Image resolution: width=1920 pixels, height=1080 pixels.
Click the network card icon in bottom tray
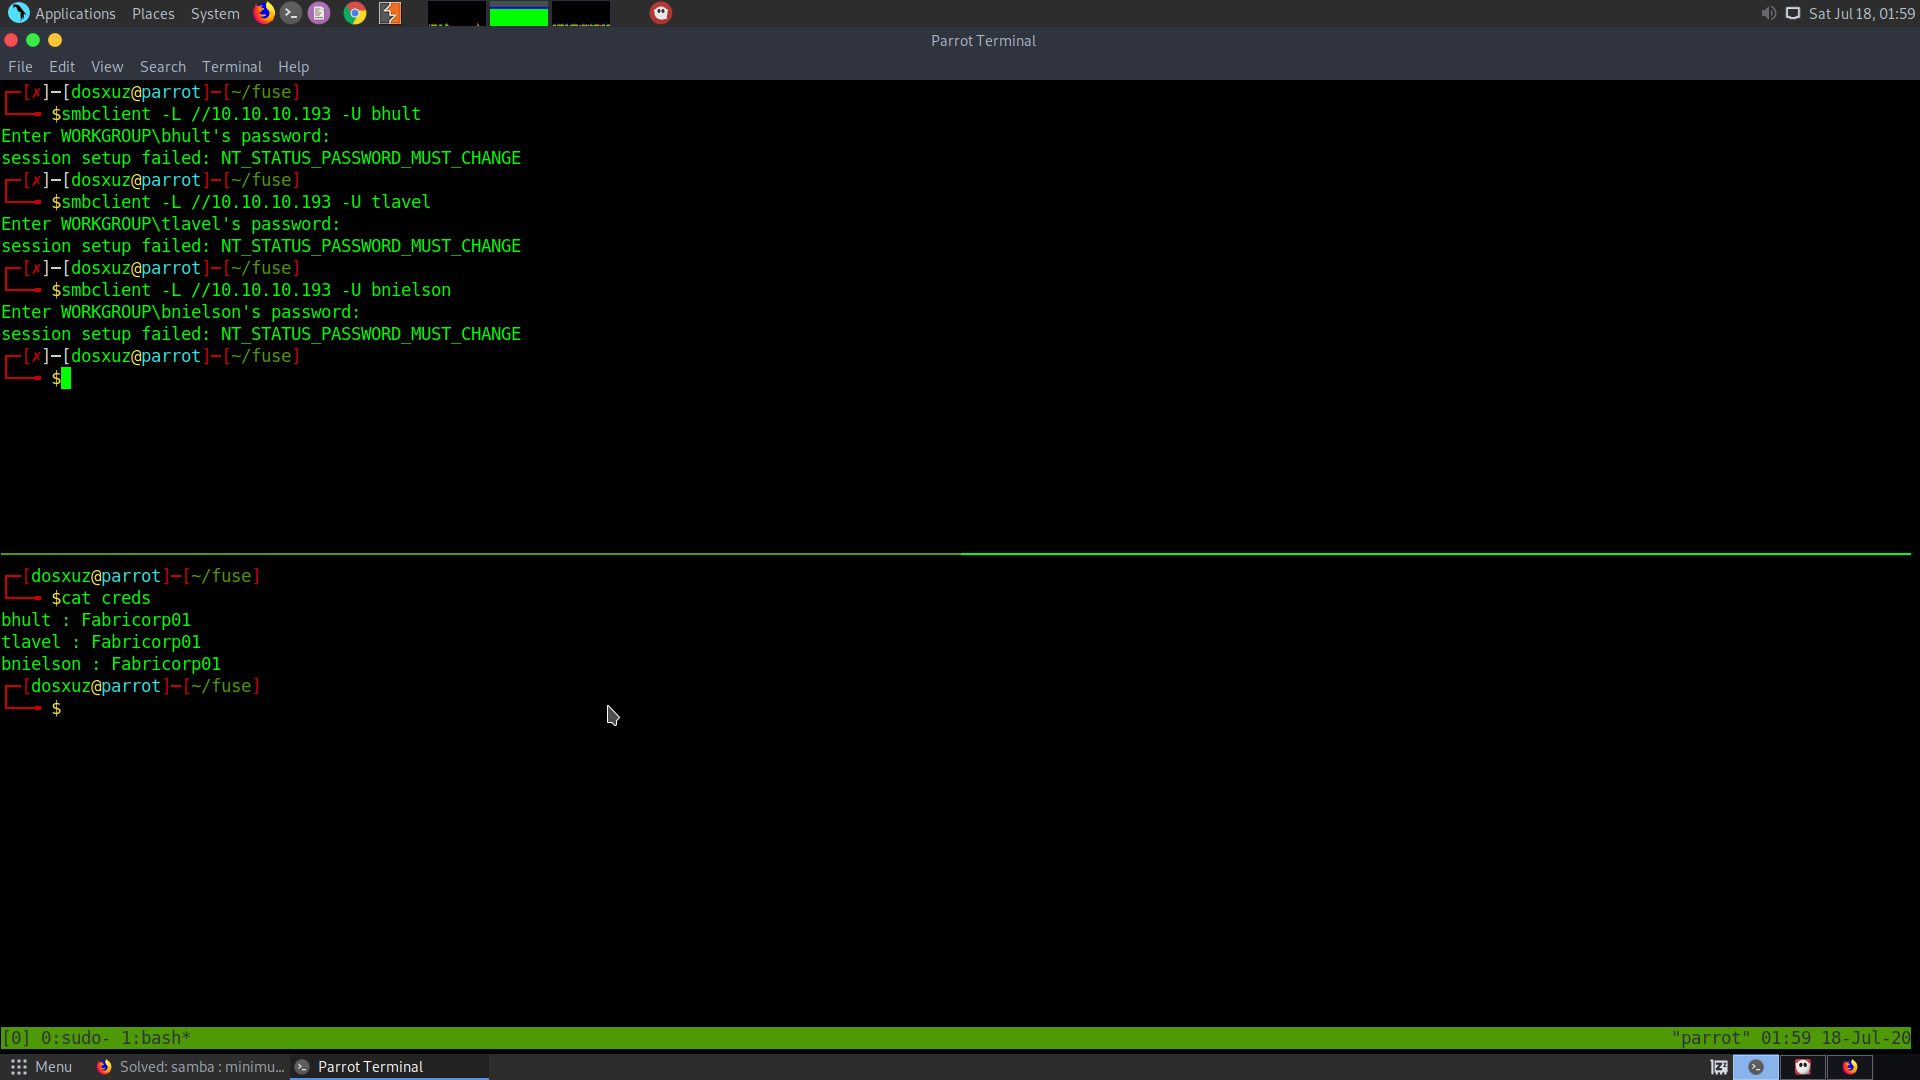[1719, 1067]
